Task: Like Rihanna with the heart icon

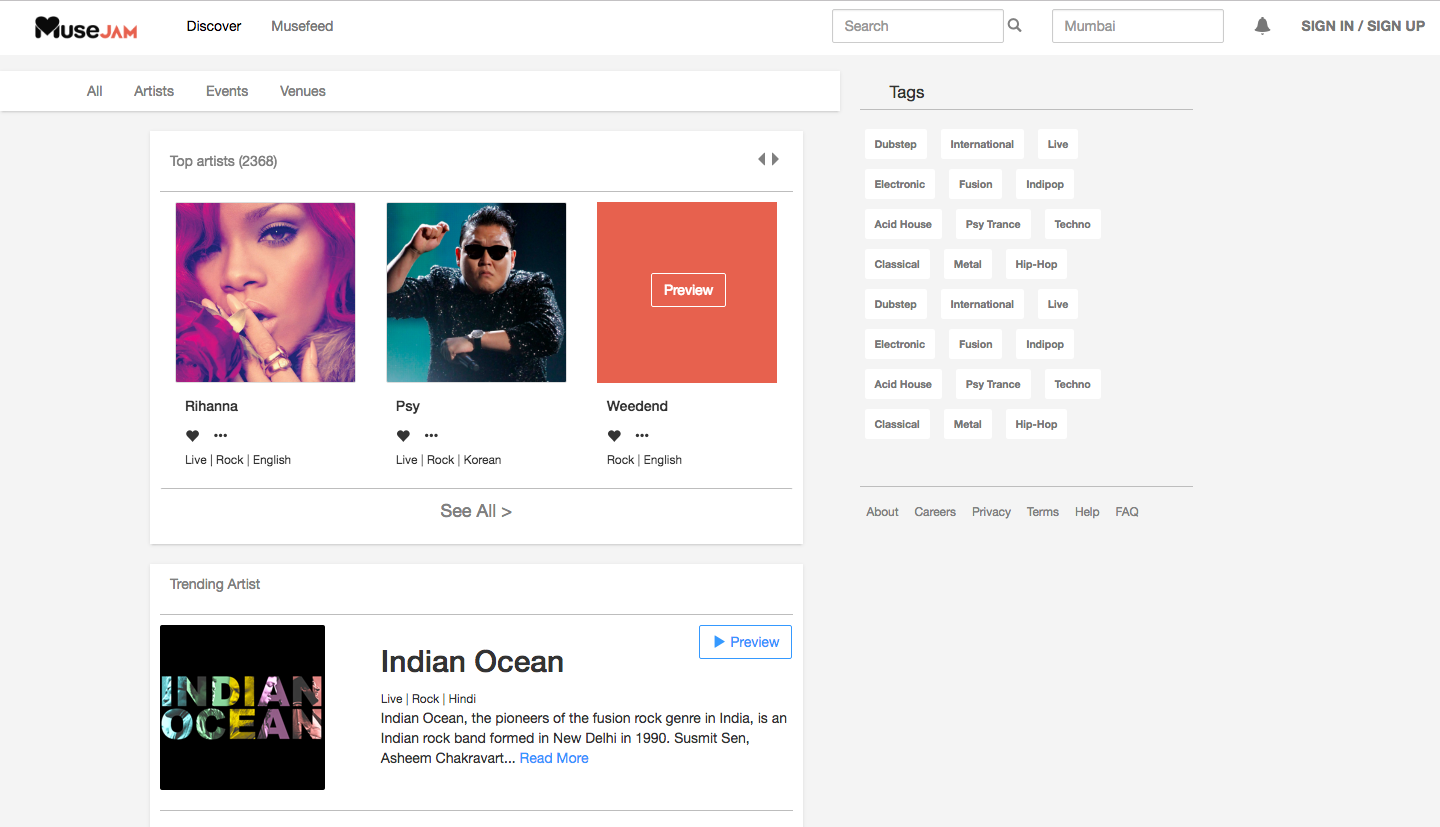Action: click(x=192, y=435)
